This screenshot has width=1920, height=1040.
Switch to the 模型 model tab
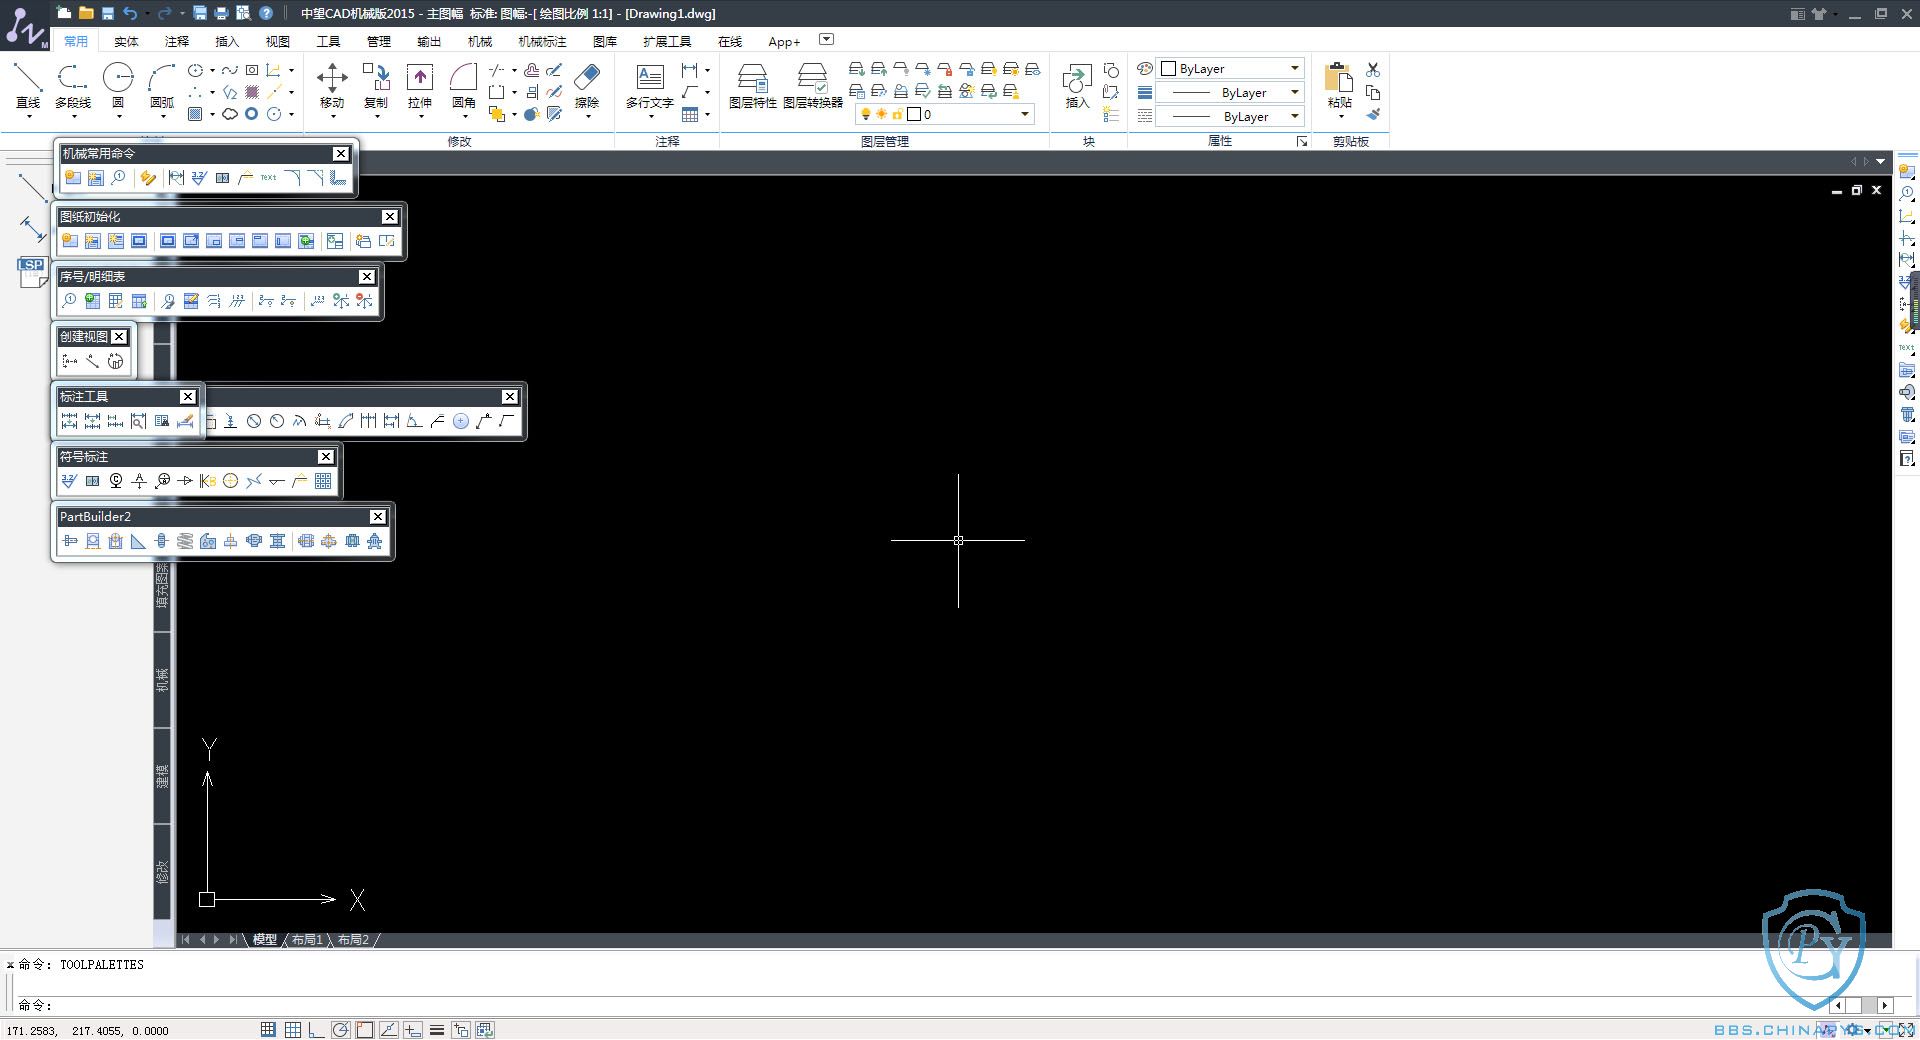tap(264, 940)
